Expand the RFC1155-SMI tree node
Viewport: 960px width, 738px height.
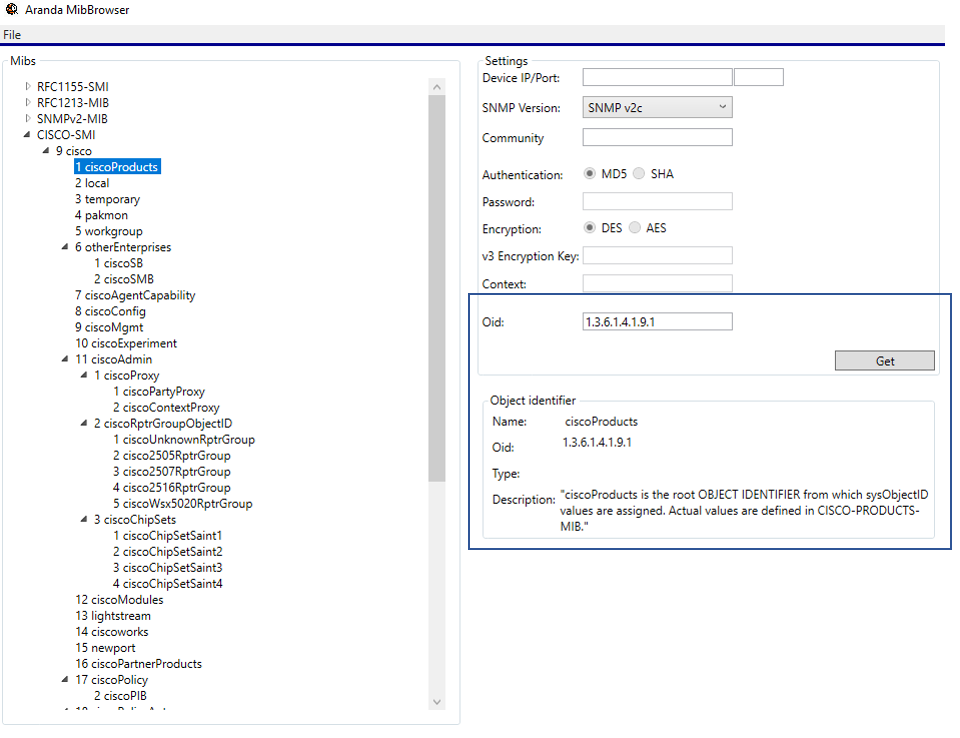coord(28,86)
